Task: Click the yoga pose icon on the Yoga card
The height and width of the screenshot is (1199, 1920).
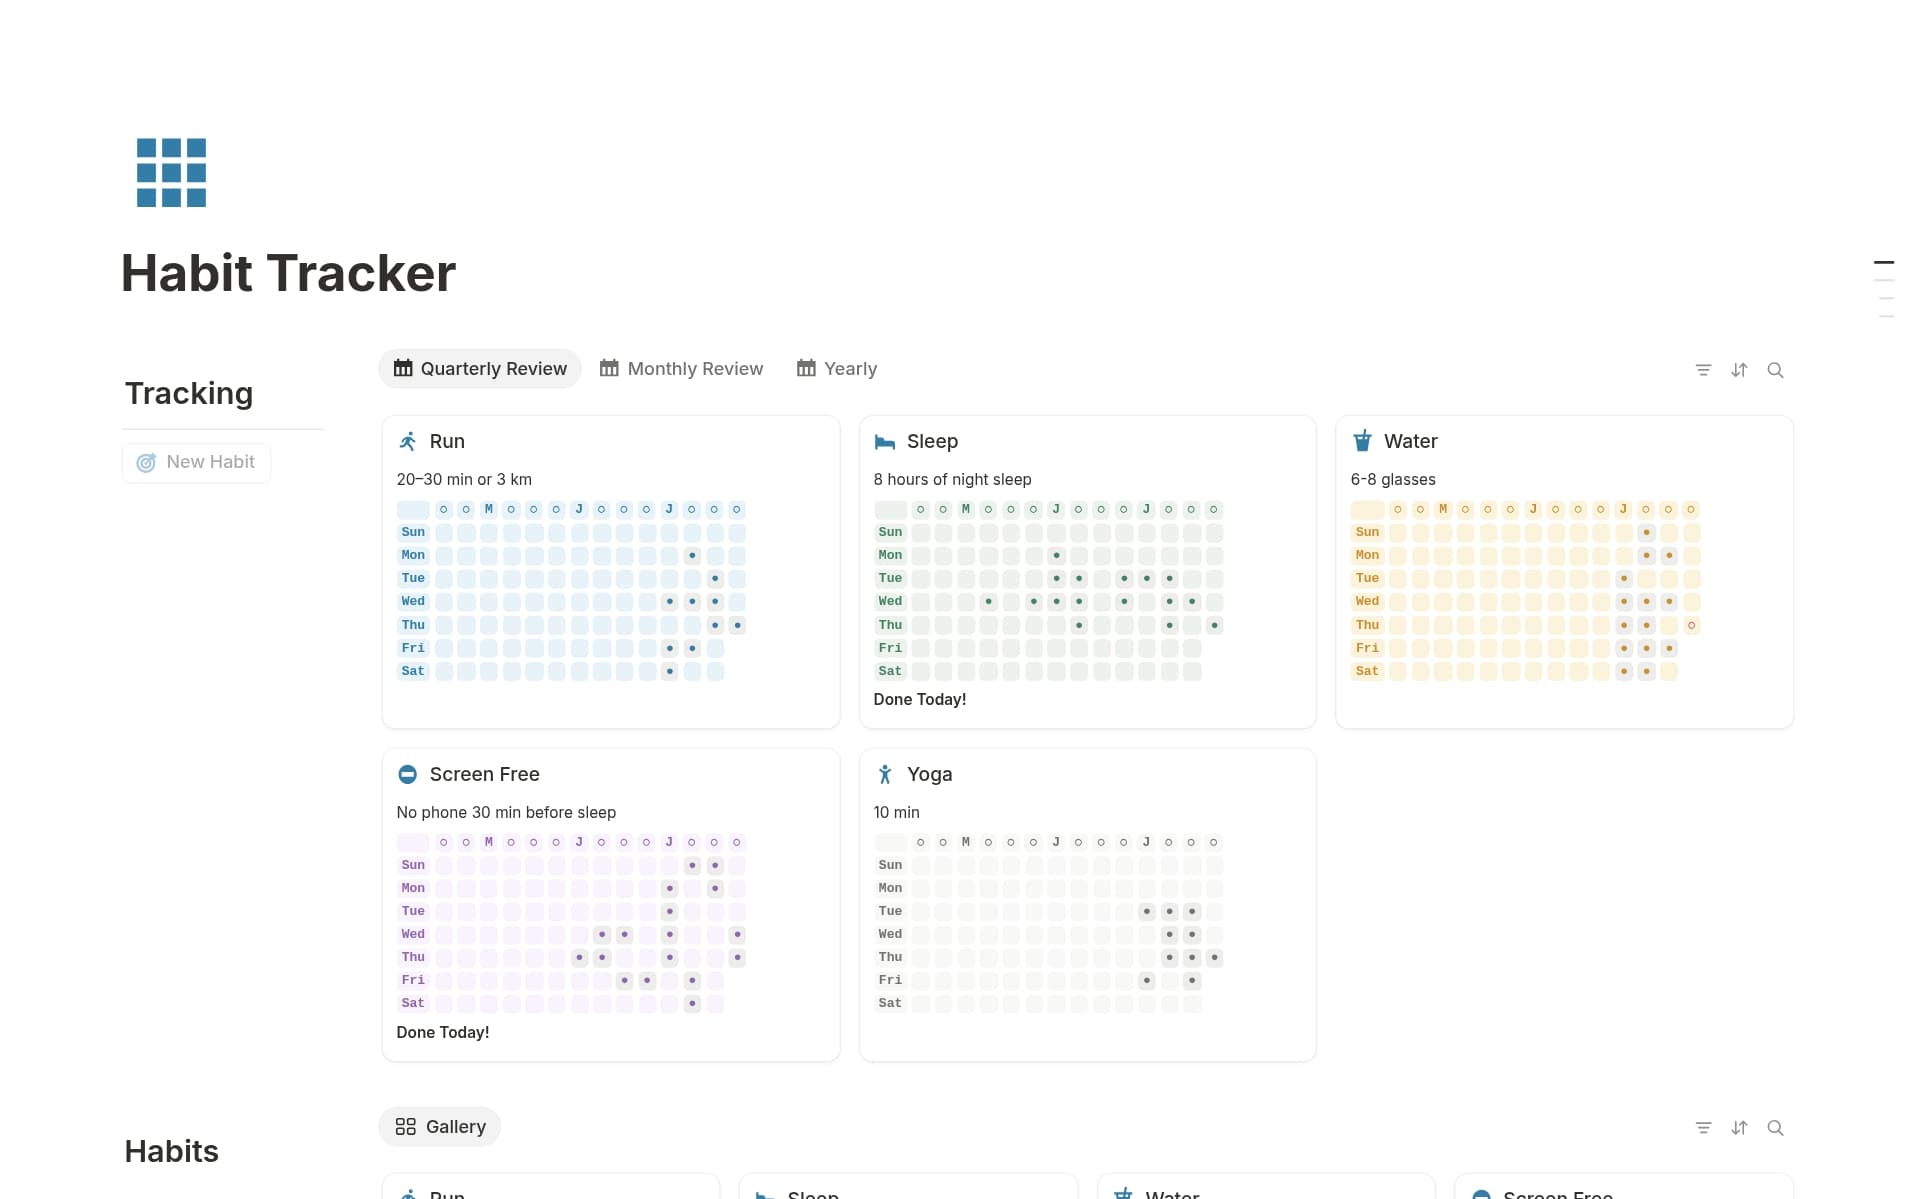Action: click(x=885, y=773)
